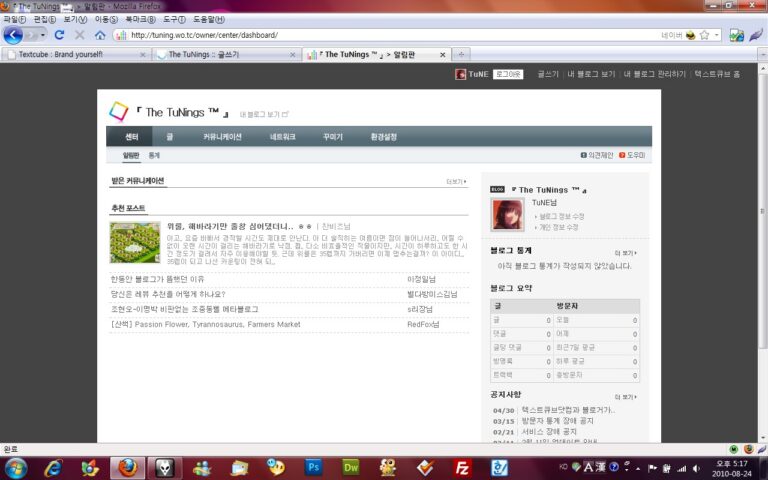Show hidden system tray icons arrow
The width and height of the screenshot is (768, 480).
tap(638, 468)
